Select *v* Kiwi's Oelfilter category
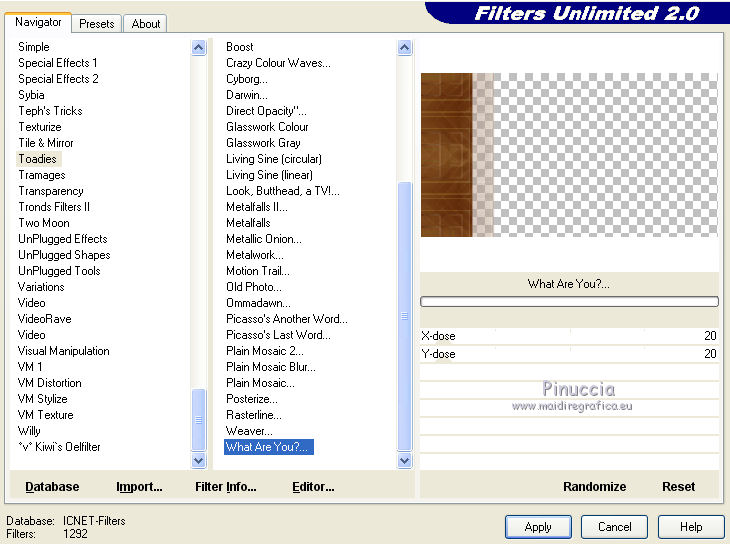Screen dimensions: 730x544 [x=59, y=447]
